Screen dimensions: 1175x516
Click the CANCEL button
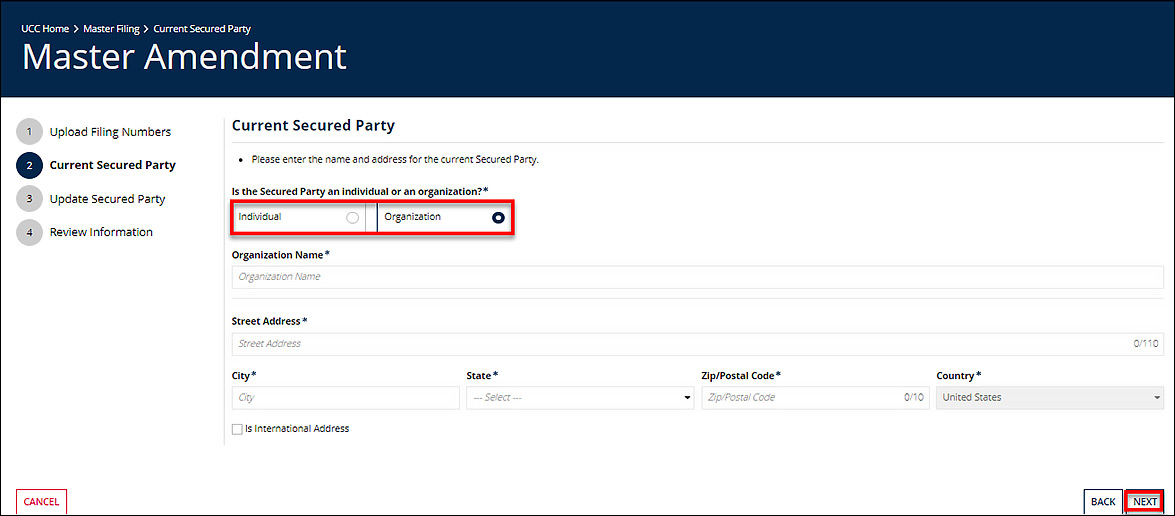pyautogui.click(x=41, y=502)
